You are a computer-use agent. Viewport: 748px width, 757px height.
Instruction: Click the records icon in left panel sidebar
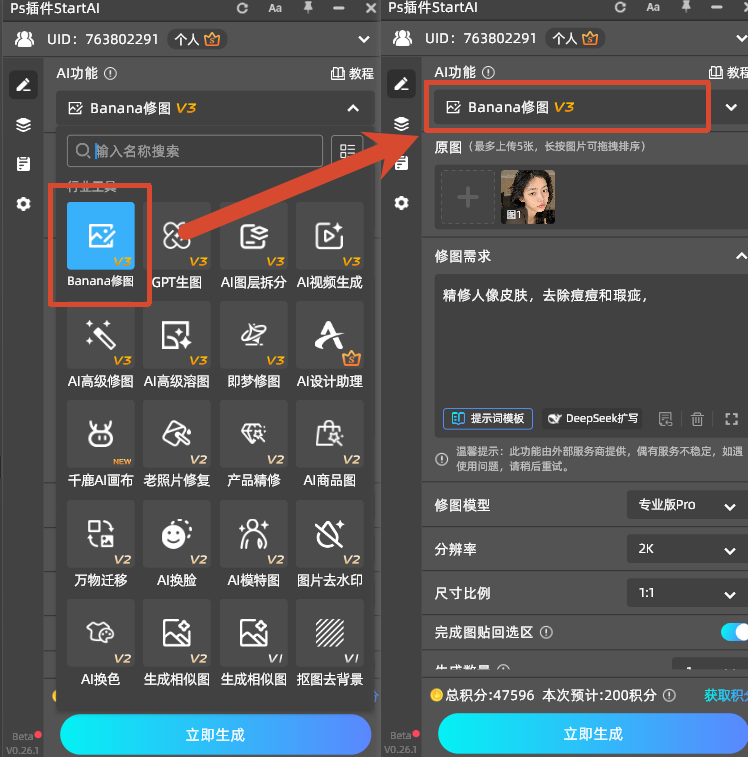tap(23, 164)
